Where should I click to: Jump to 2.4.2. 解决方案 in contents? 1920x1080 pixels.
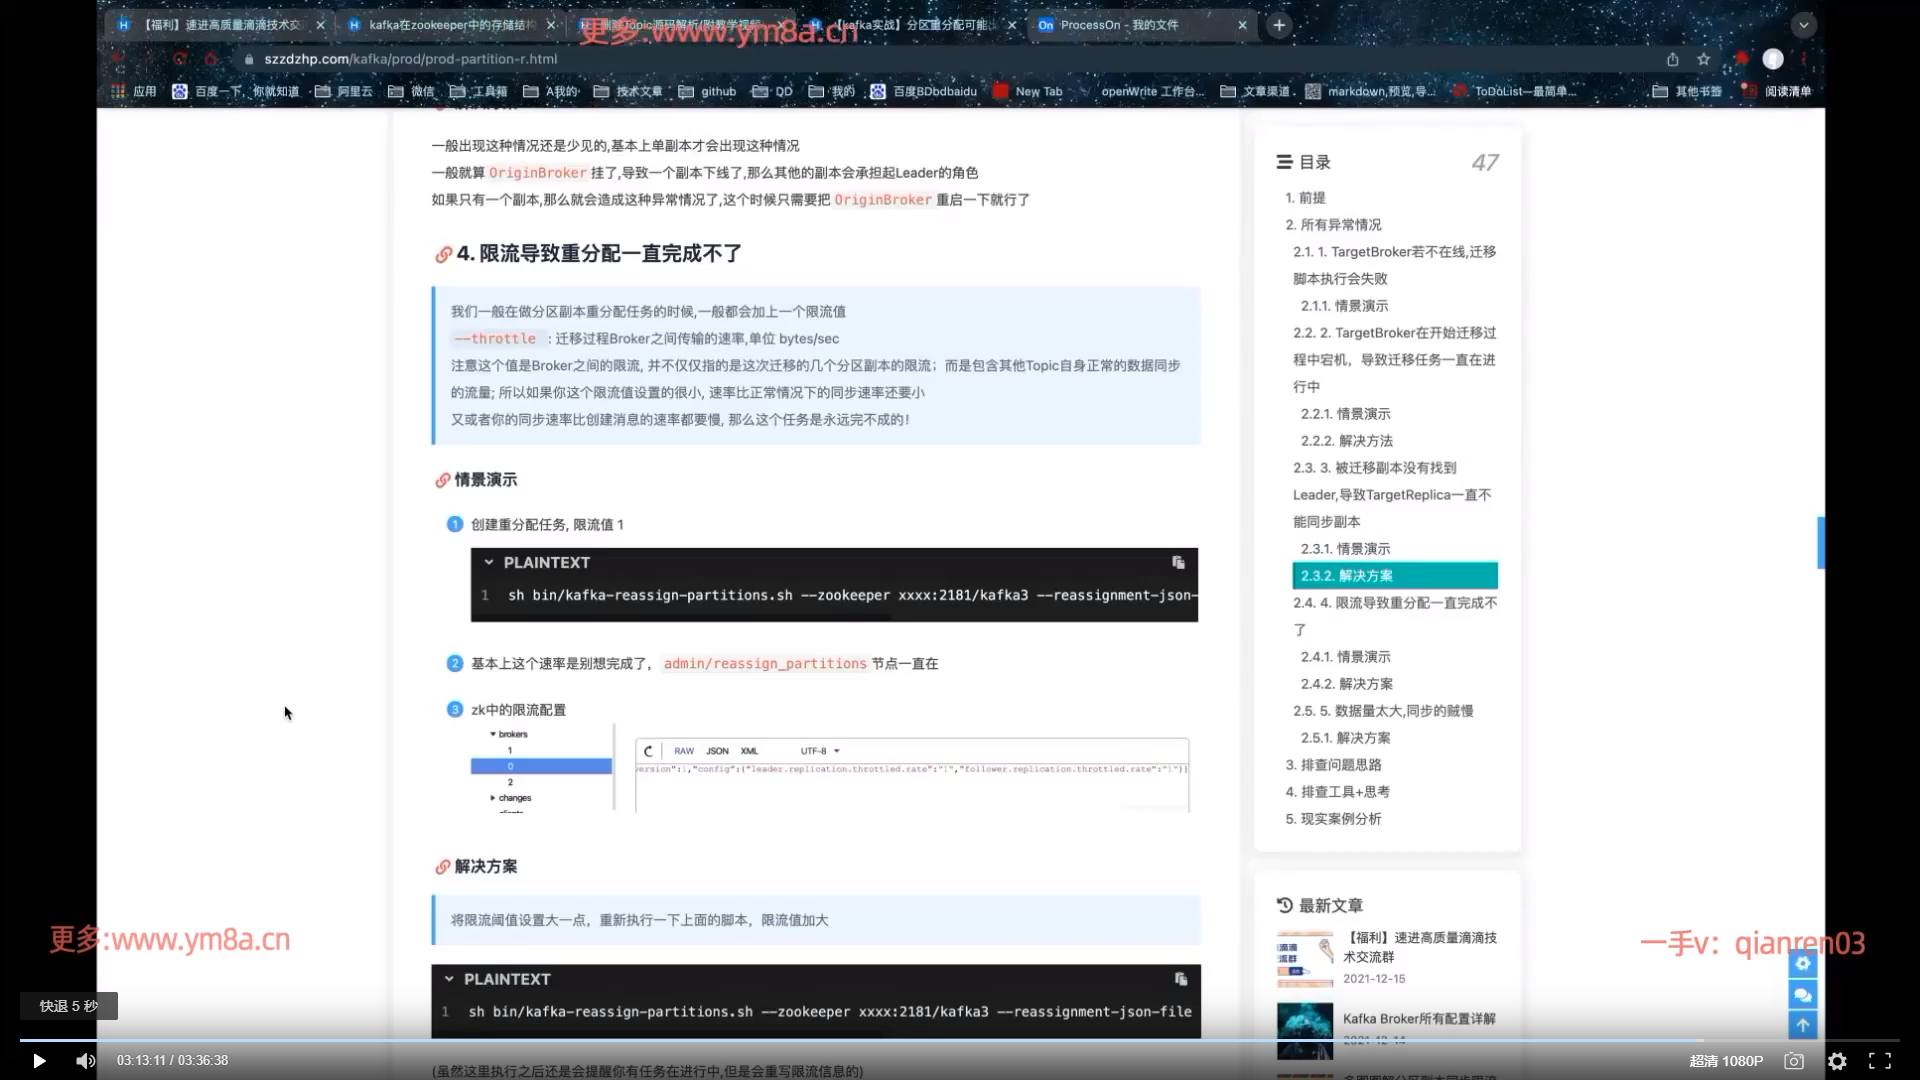coord(1346,684)
